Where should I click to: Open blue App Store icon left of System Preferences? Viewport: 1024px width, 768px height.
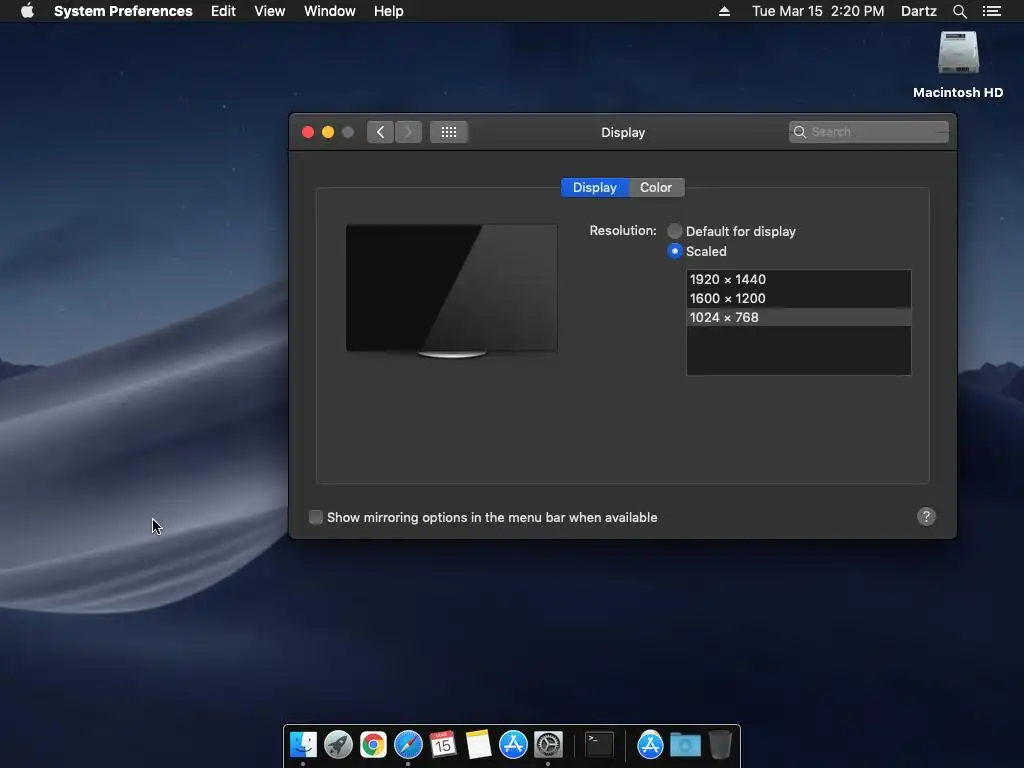coord(513,744)
